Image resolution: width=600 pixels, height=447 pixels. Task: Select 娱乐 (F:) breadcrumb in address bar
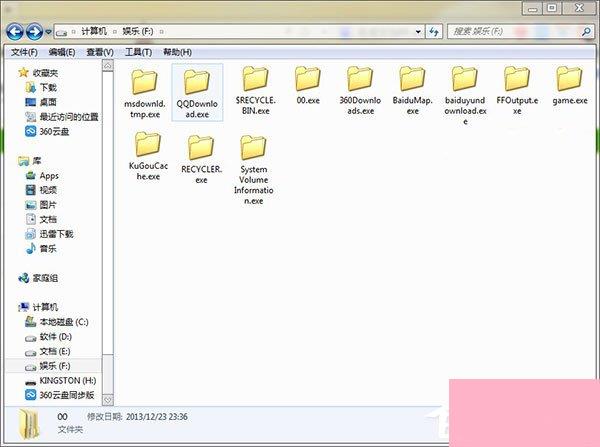138,31
